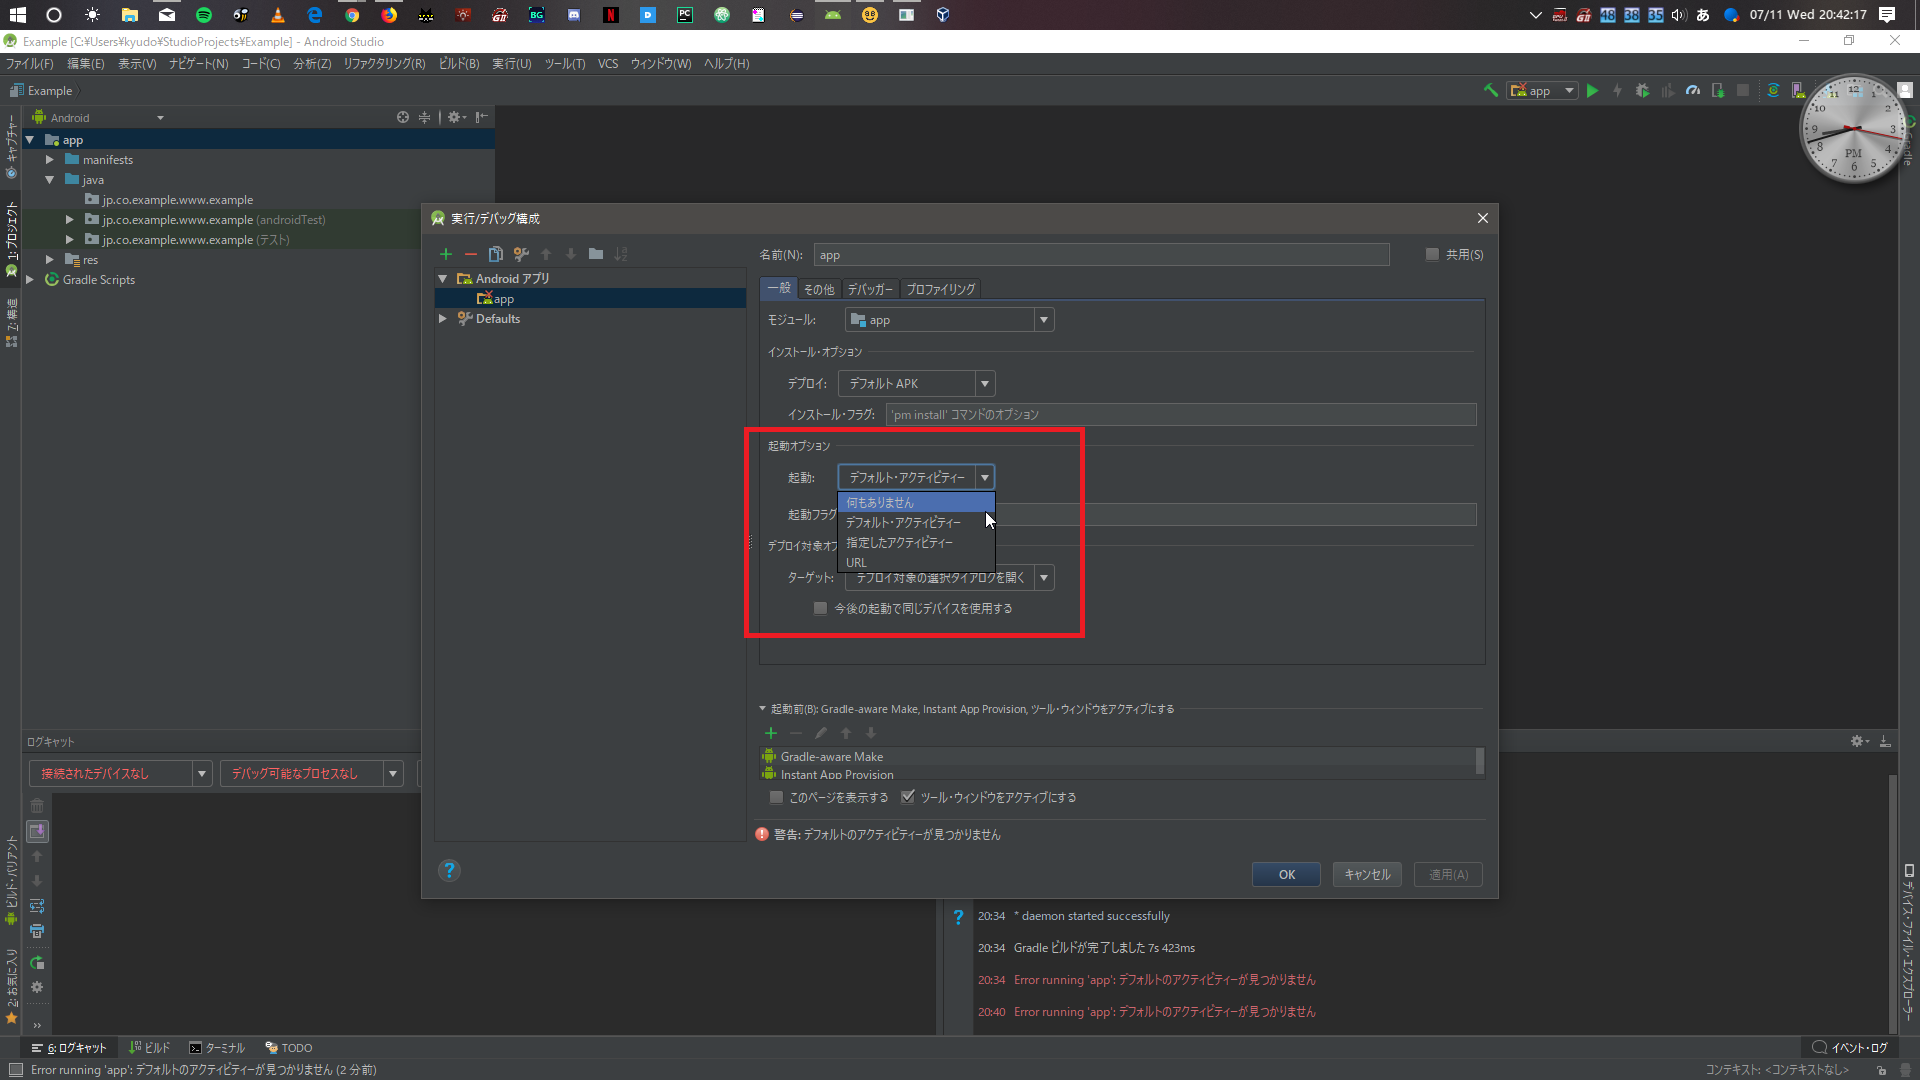Open the ビルド(B) menu
Viewport: 1920px width, 1080px height.
[x=458, y=63]
